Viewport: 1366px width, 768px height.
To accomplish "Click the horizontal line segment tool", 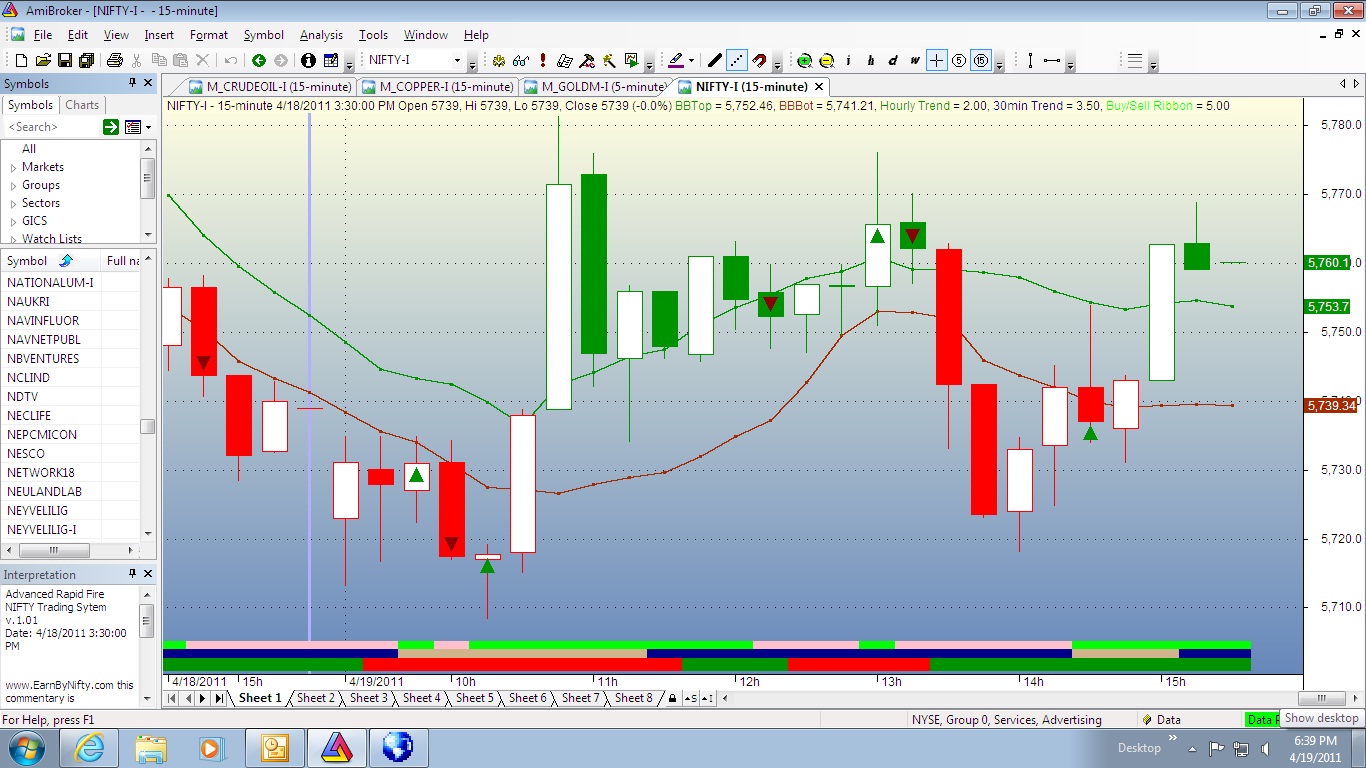I will point(1052,60).
